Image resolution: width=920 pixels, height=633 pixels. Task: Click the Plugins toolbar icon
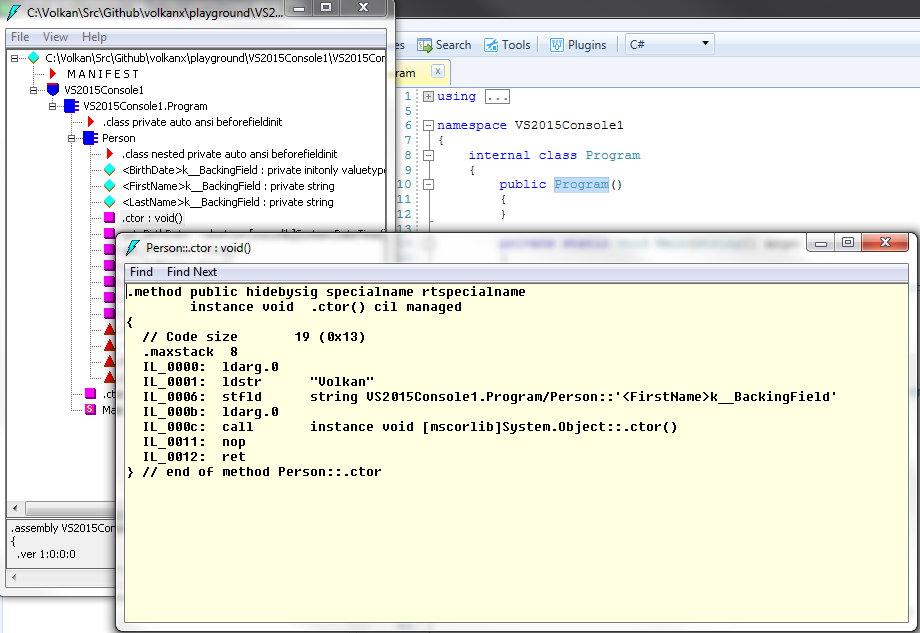[556, 45]
